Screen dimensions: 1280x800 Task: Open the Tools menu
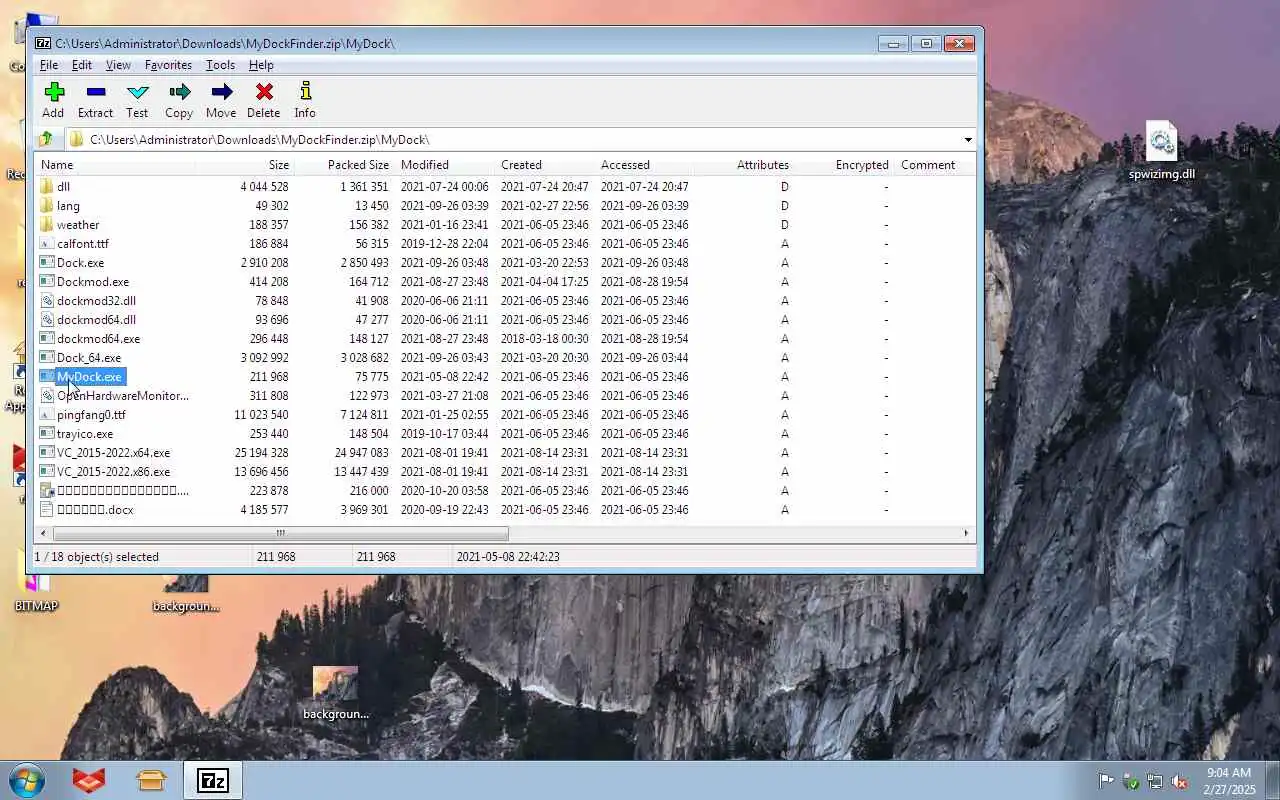coord(220,65)
